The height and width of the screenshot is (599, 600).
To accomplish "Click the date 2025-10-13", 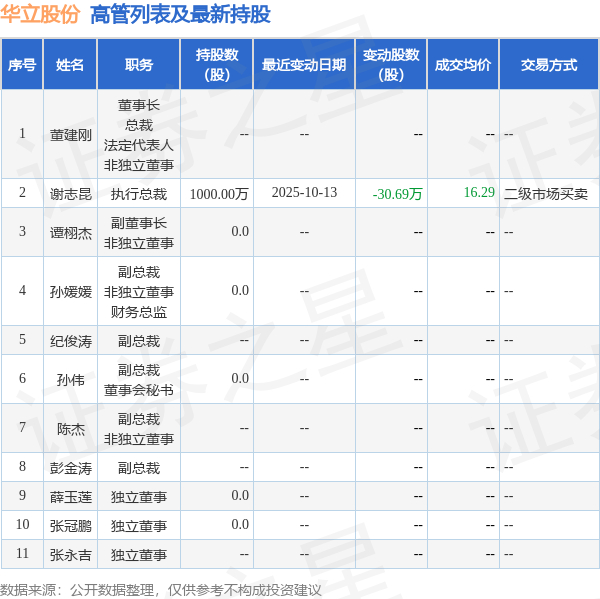I will (x=304, y=192).
